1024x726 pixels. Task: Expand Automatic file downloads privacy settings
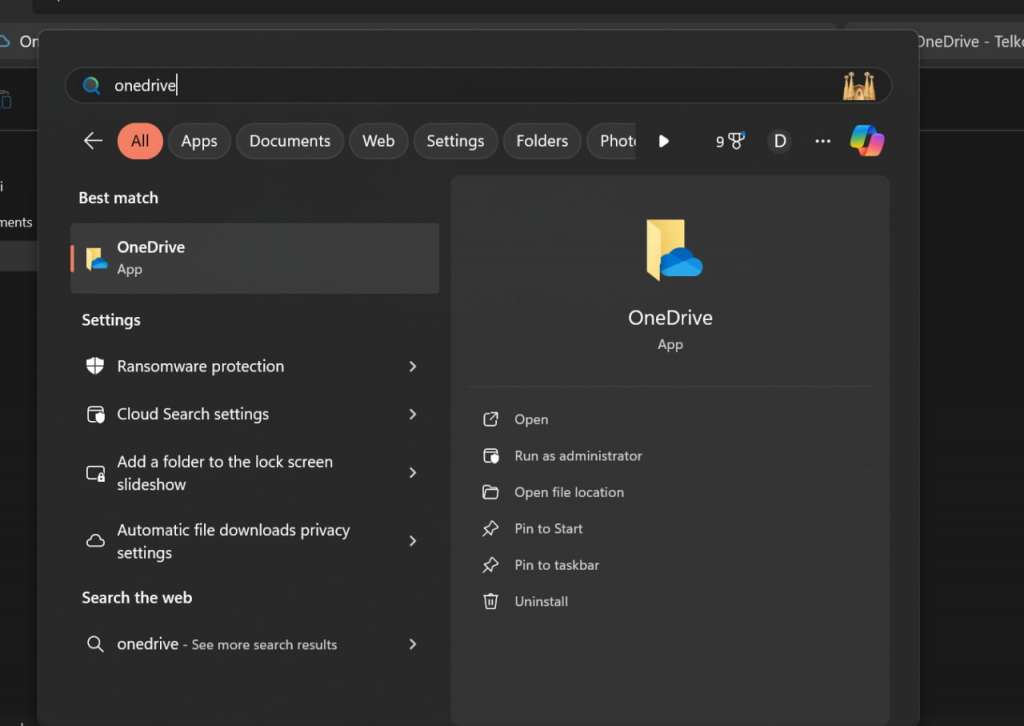pos(412,541)
